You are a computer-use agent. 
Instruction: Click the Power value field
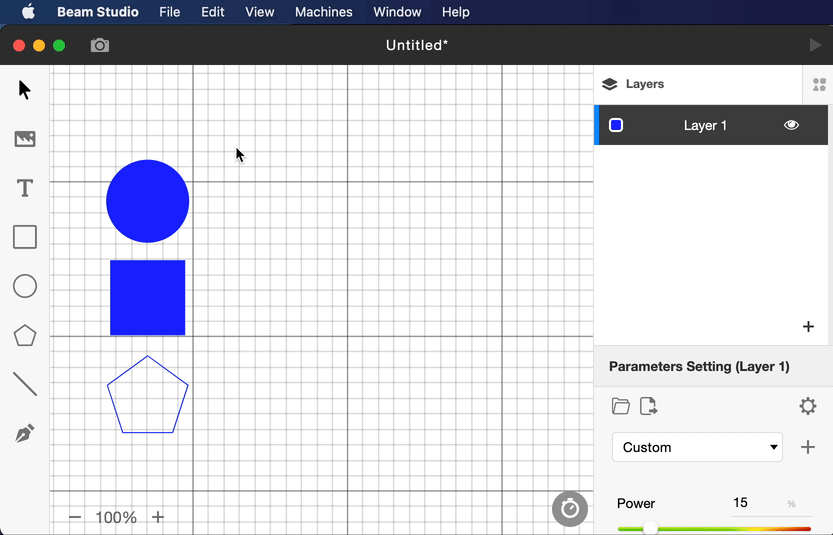point(772,503)
